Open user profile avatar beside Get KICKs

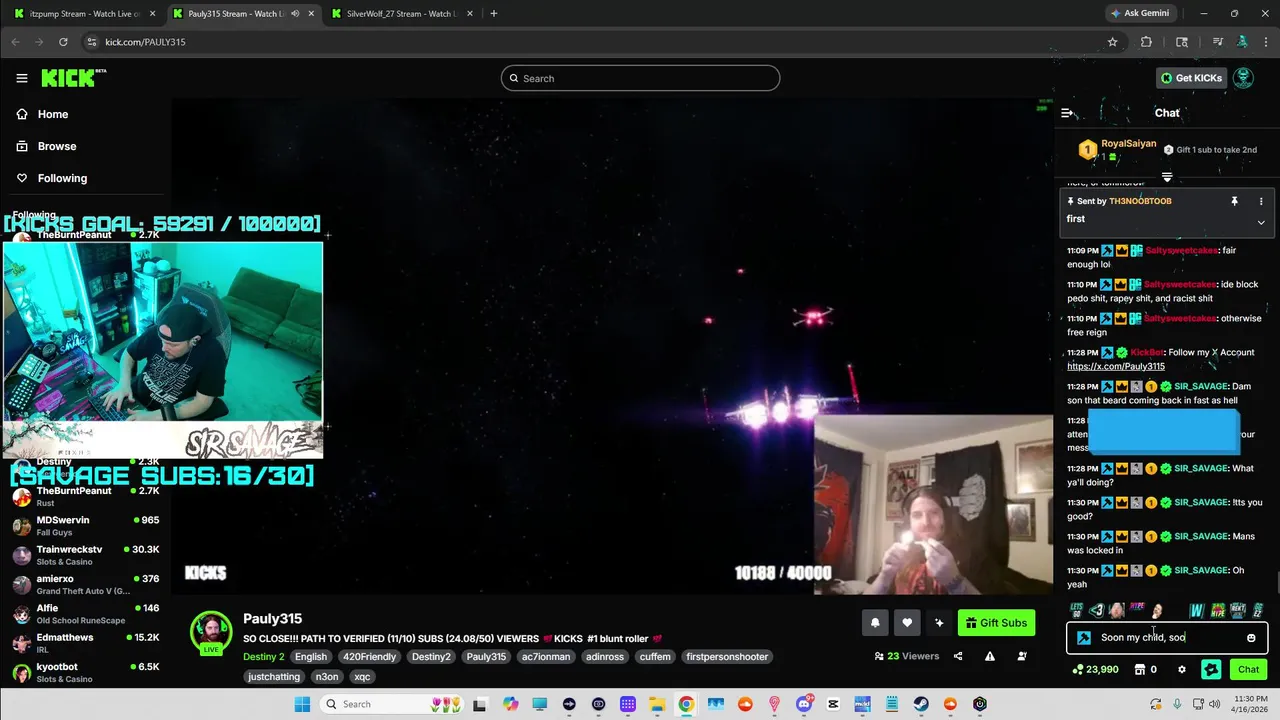click(x=1244, y=78)
